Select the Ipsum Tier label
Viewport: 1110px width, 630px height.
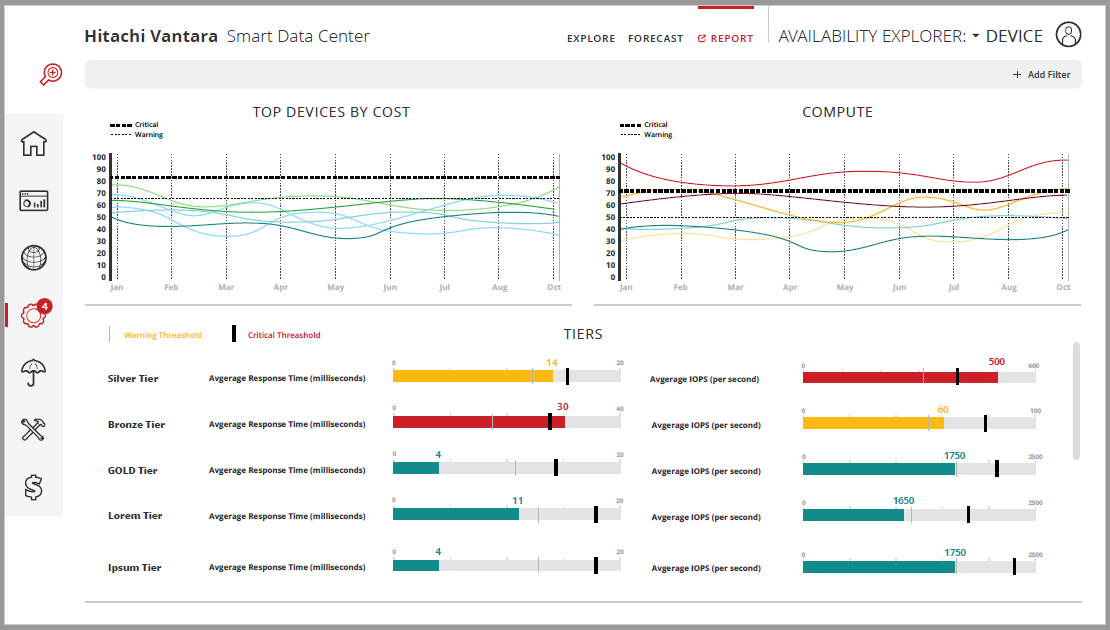tap(135, 568)
